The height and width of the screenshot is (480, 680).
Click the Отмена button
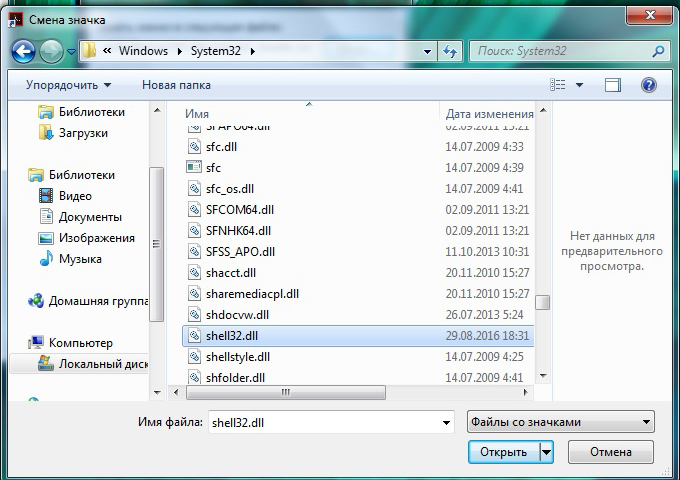pos(610,452)
